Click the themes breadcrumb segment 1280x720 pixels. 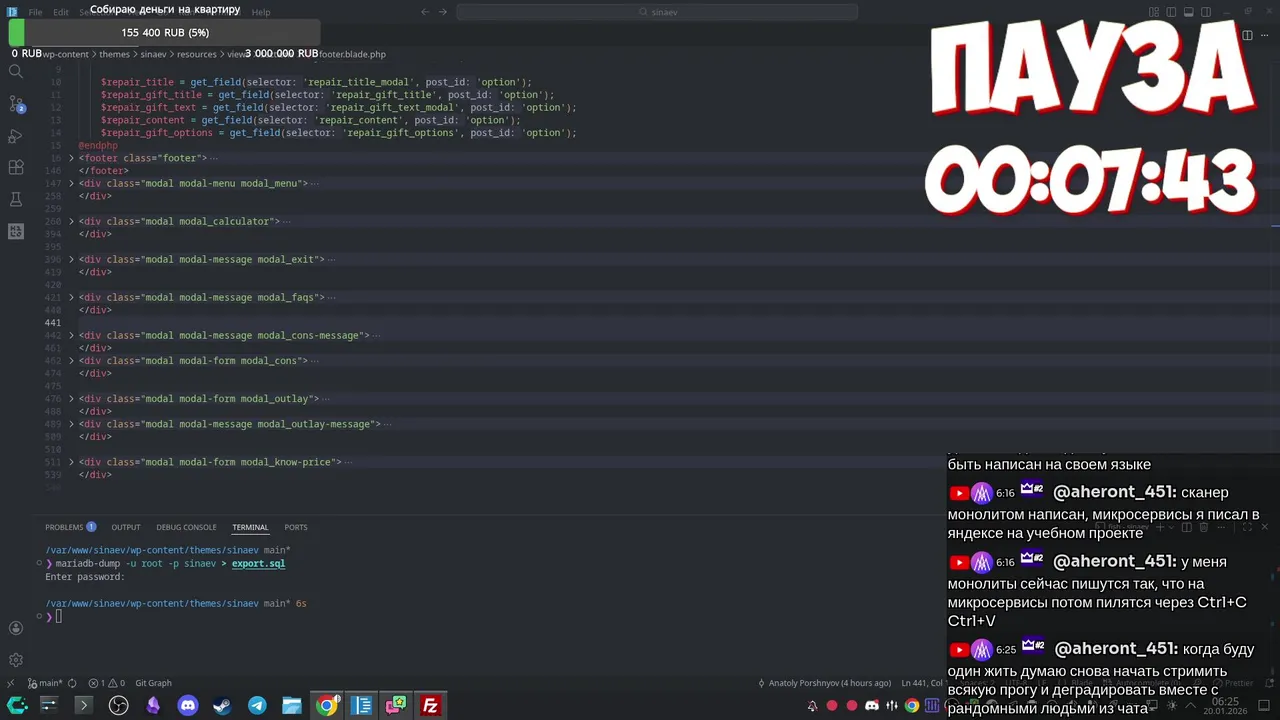coord(114,54)
